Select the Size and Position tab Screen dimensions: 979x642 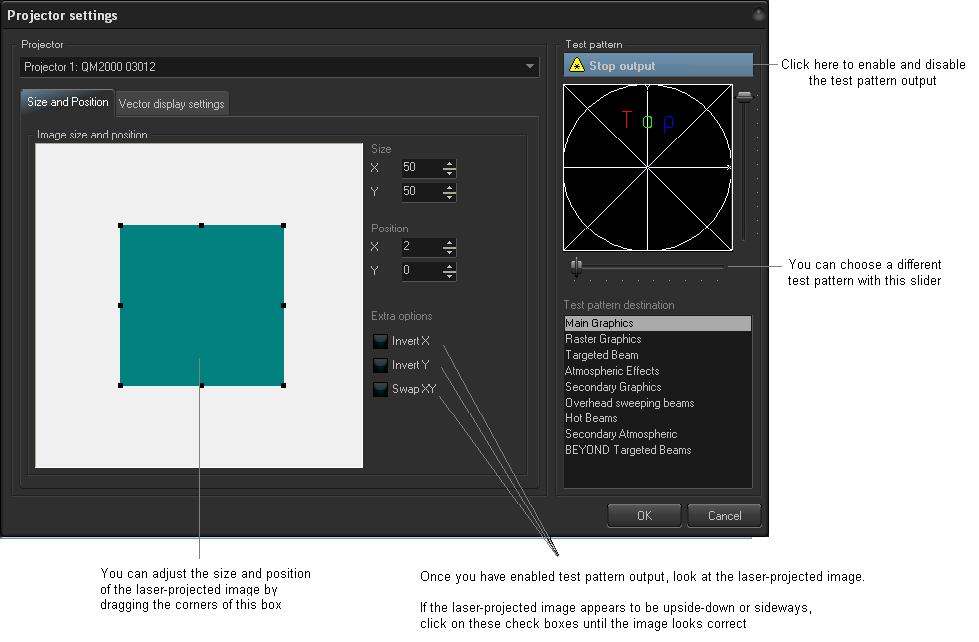[68, 102]
